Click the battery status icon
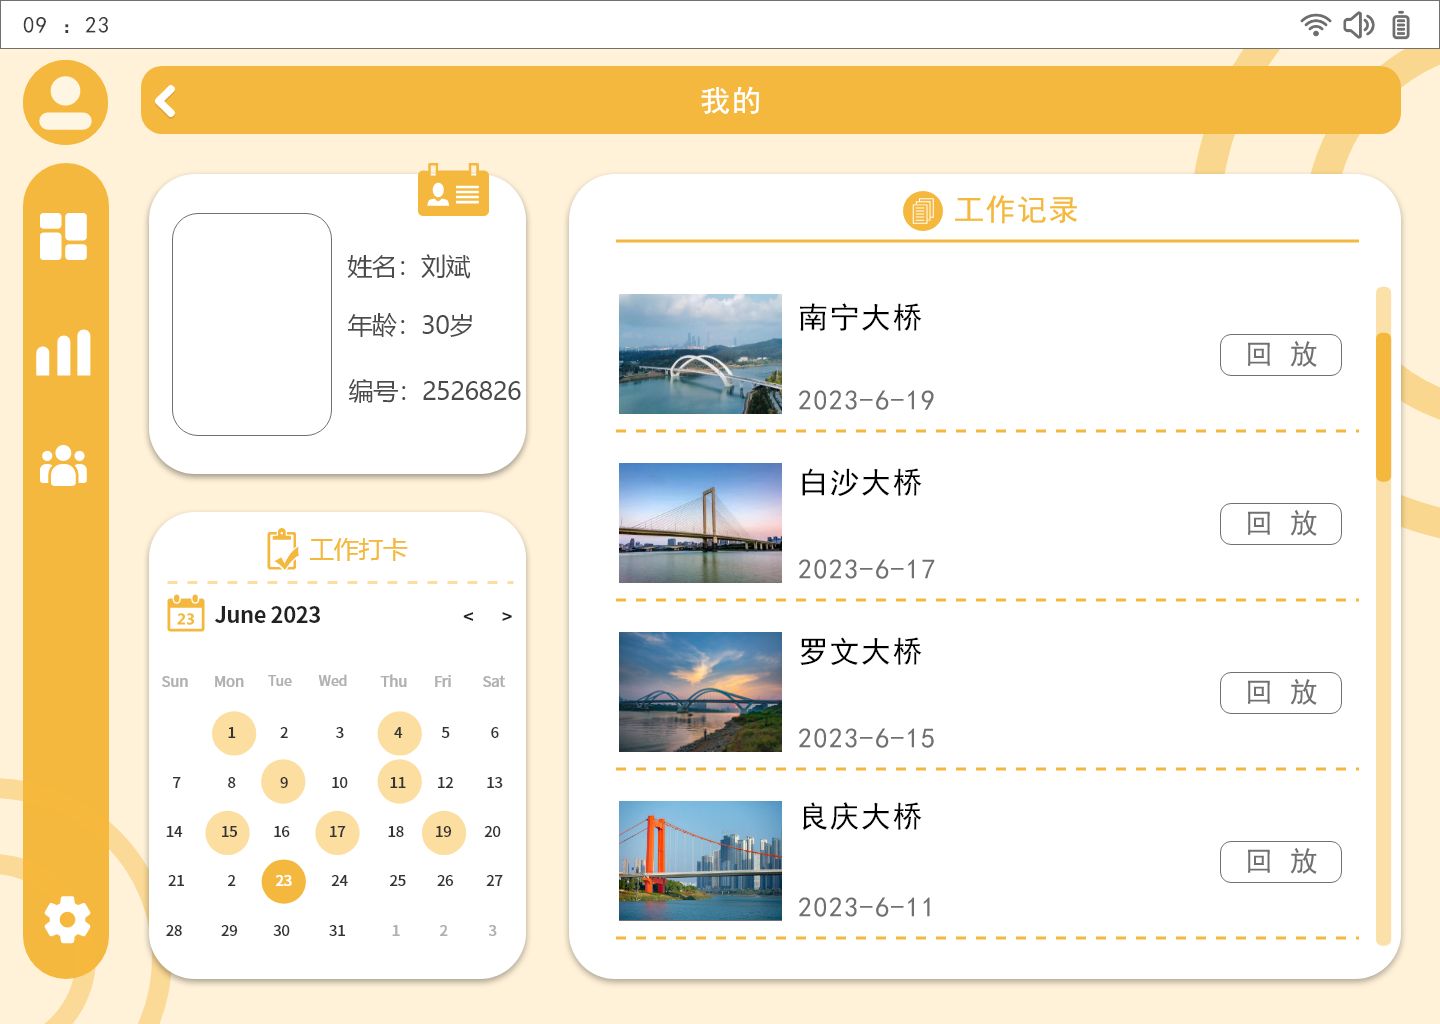The height and width of the screenshot is (1024, 1440). coord(1401,24)
